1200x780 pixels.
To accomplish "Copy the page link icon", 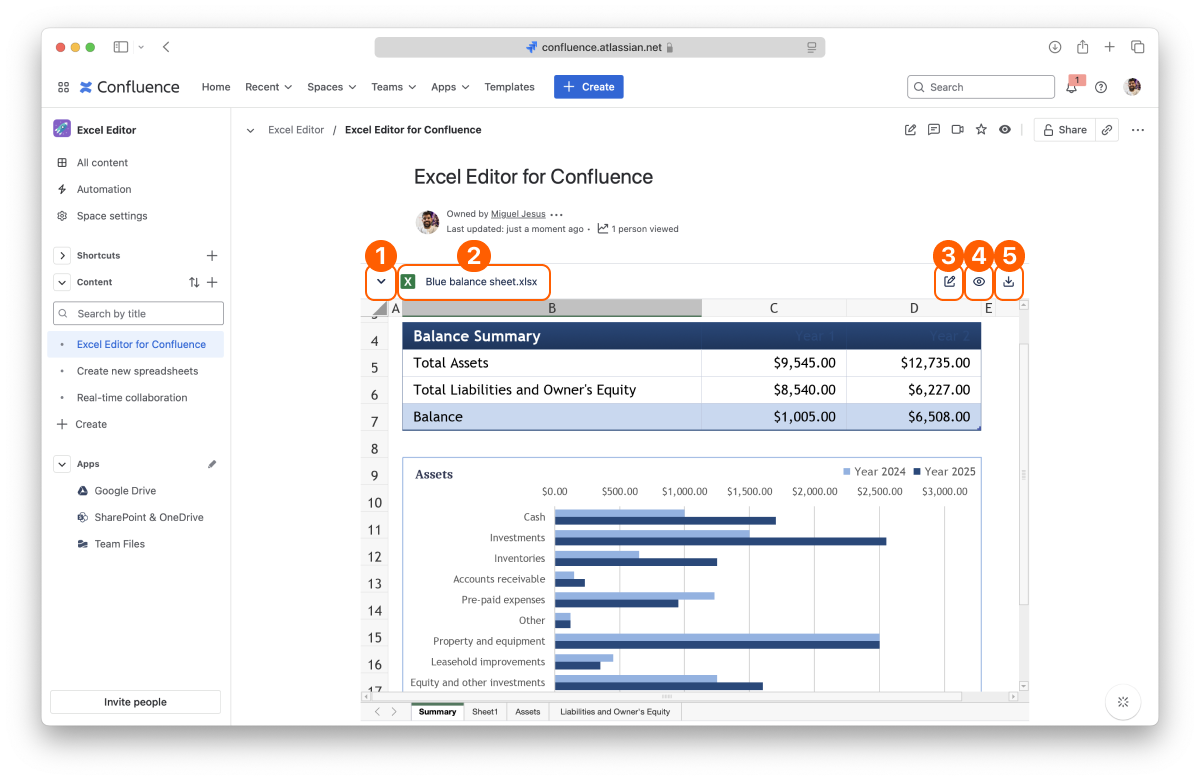I will click(x=1107, y=130).
